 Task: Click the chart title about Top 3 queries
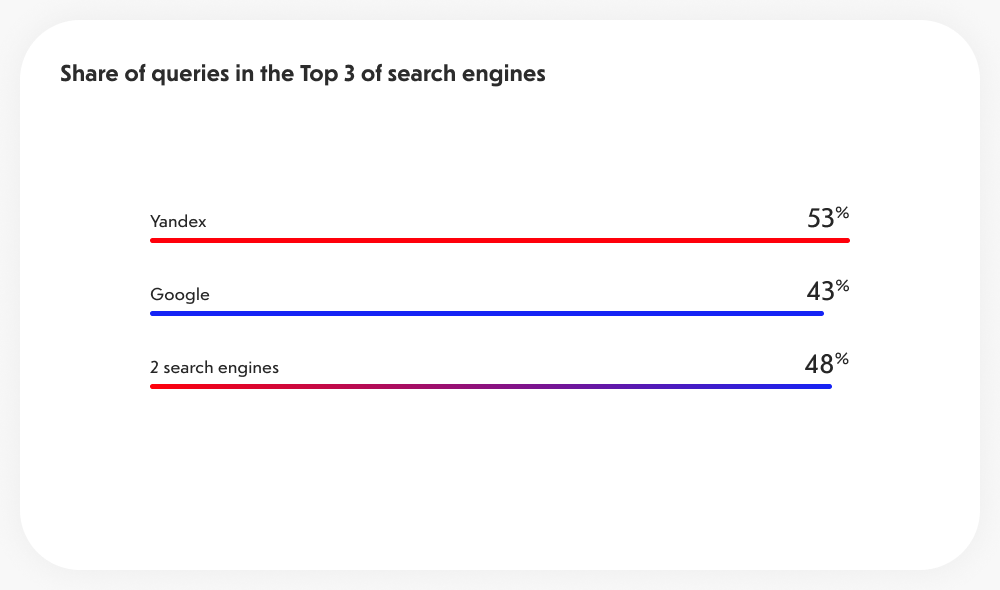(x=302, y=75)
